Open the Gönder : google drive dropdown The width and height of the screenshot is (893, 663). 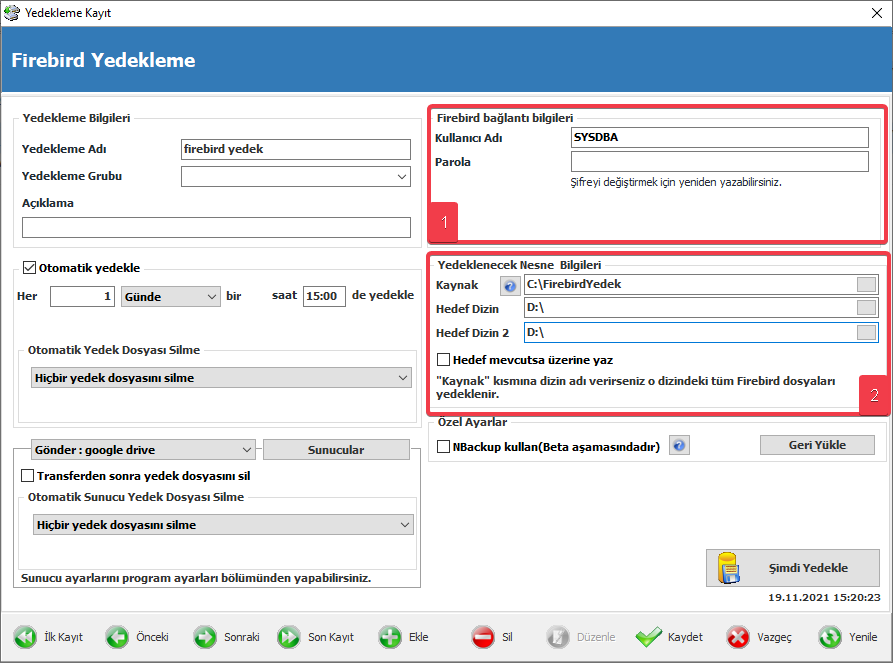(x=143, y=450)
